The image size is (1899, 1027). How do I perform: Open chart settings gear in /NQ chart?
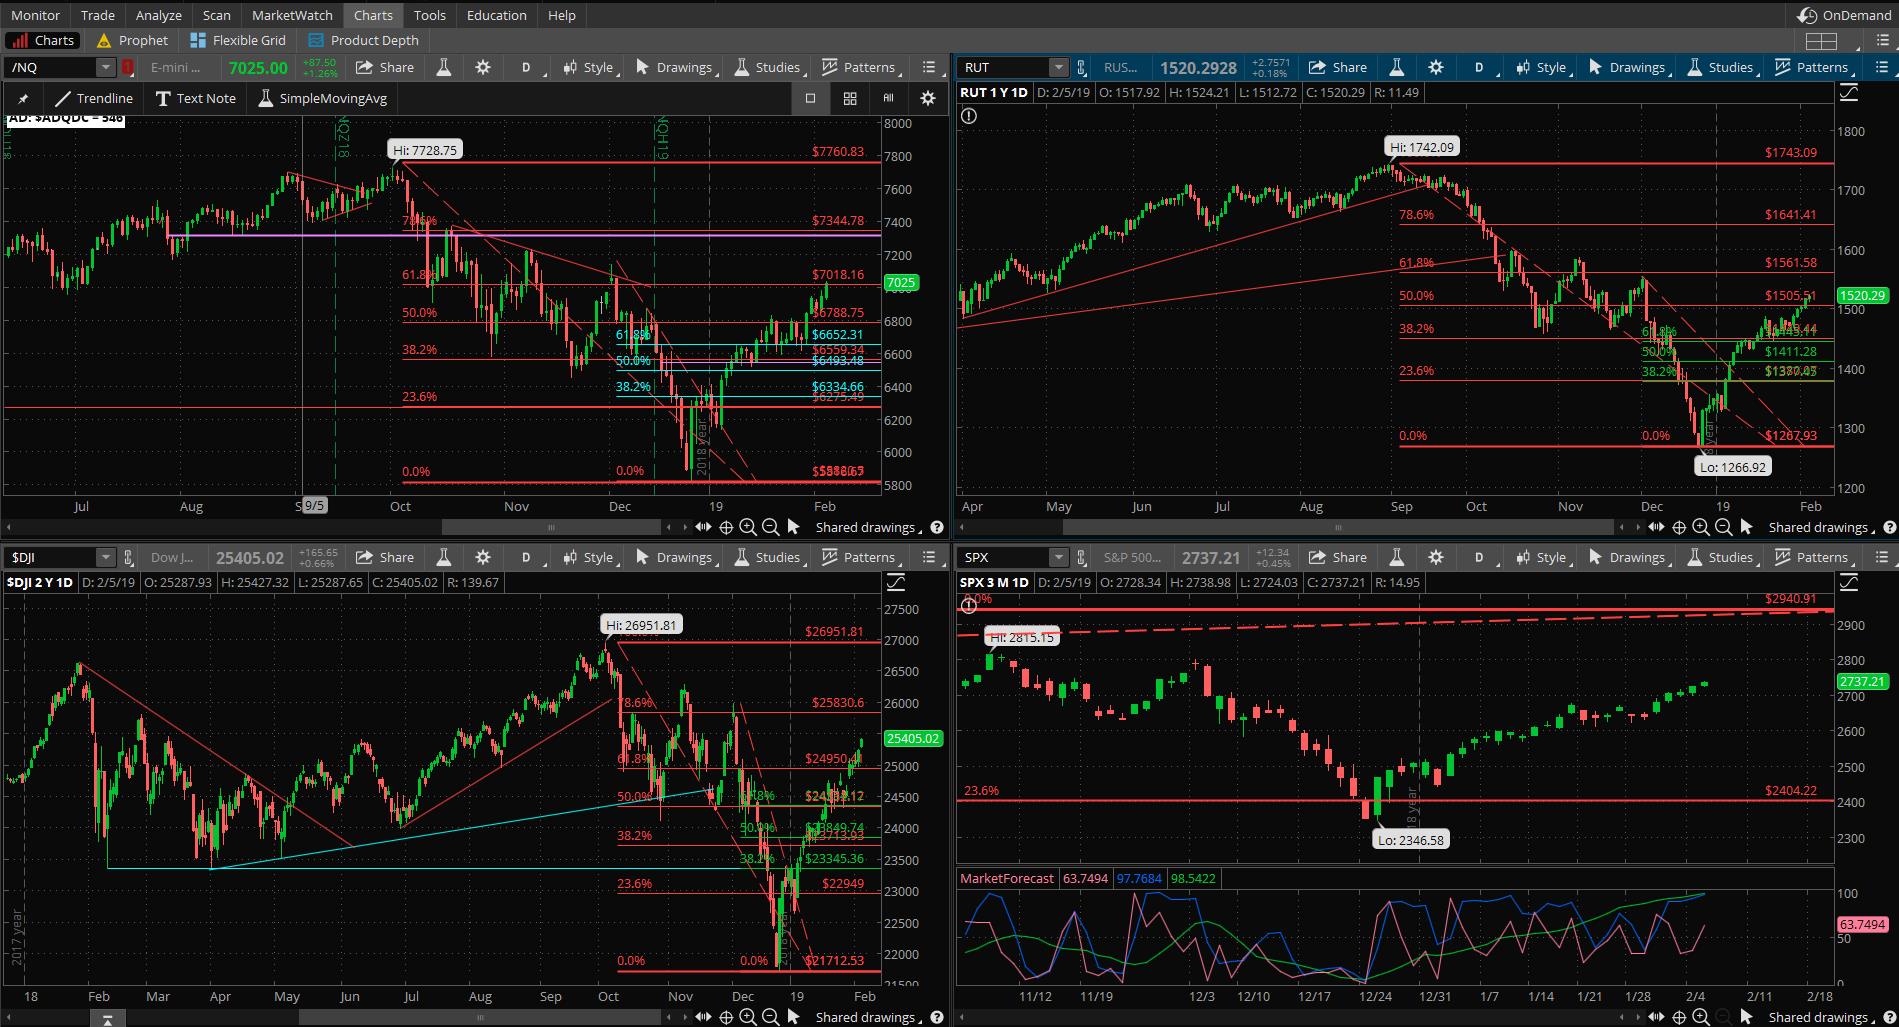tap(483, 67)
